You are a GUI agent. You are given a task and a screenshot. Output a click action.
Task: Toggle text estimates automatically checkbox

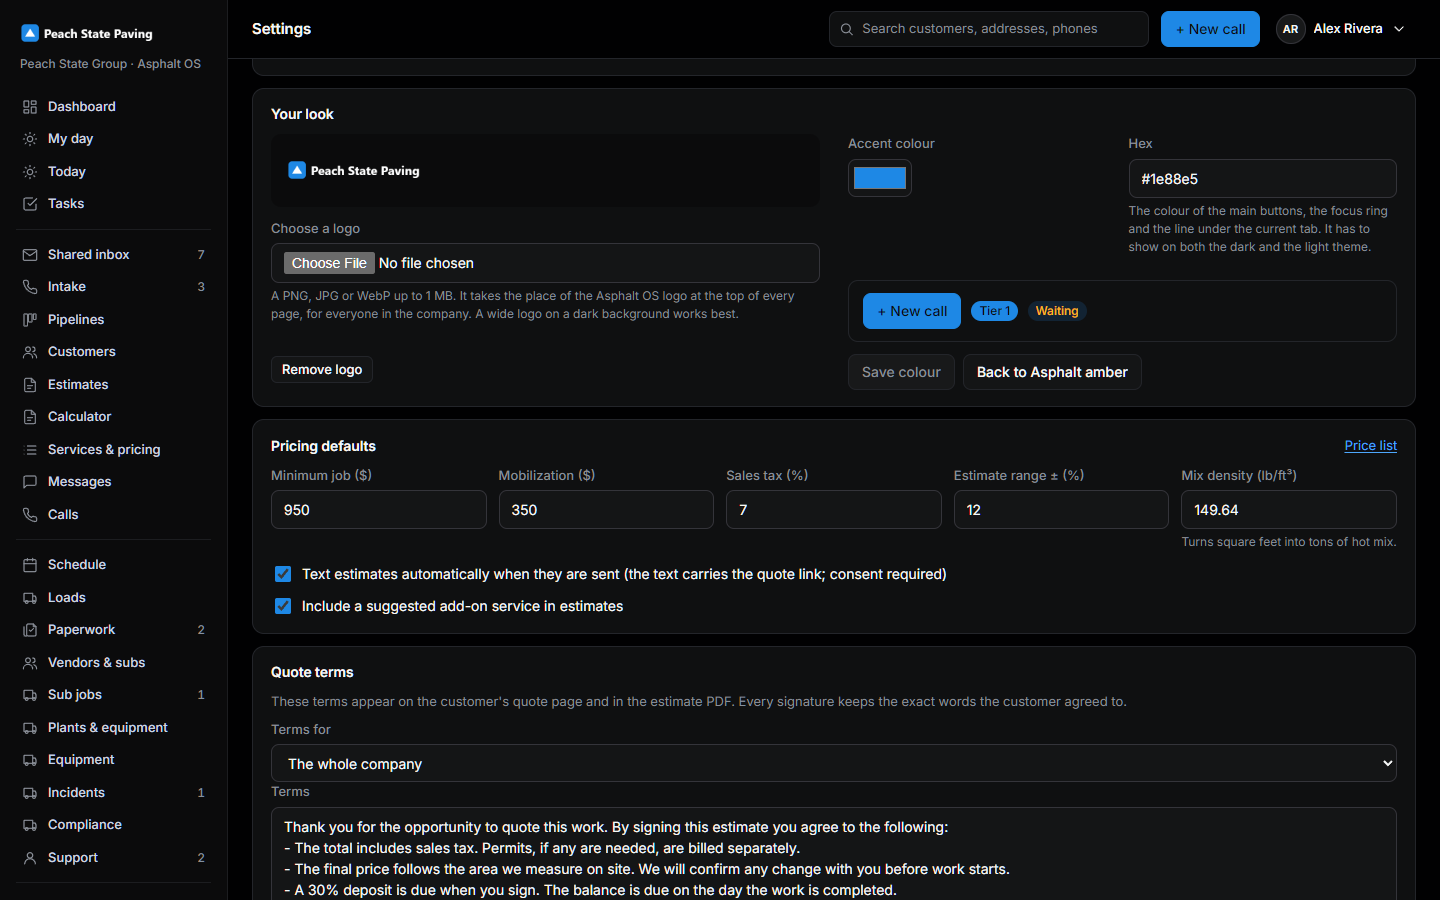click(x=283, y=574)
